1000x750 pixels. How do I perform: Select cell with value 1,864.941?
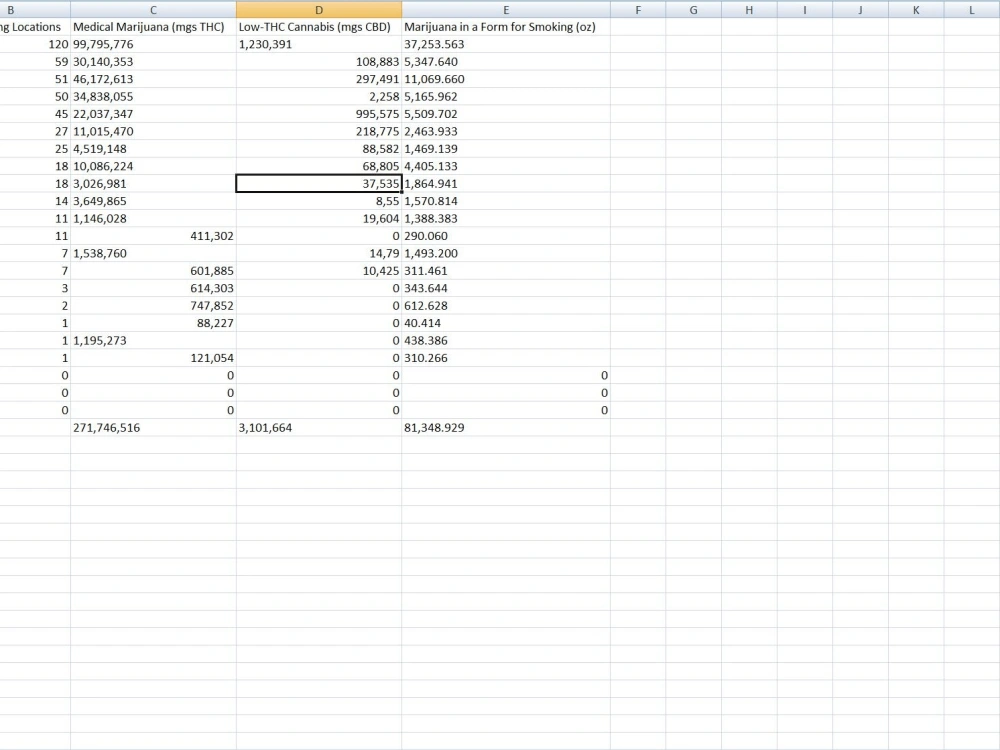(x=506, y=184)
